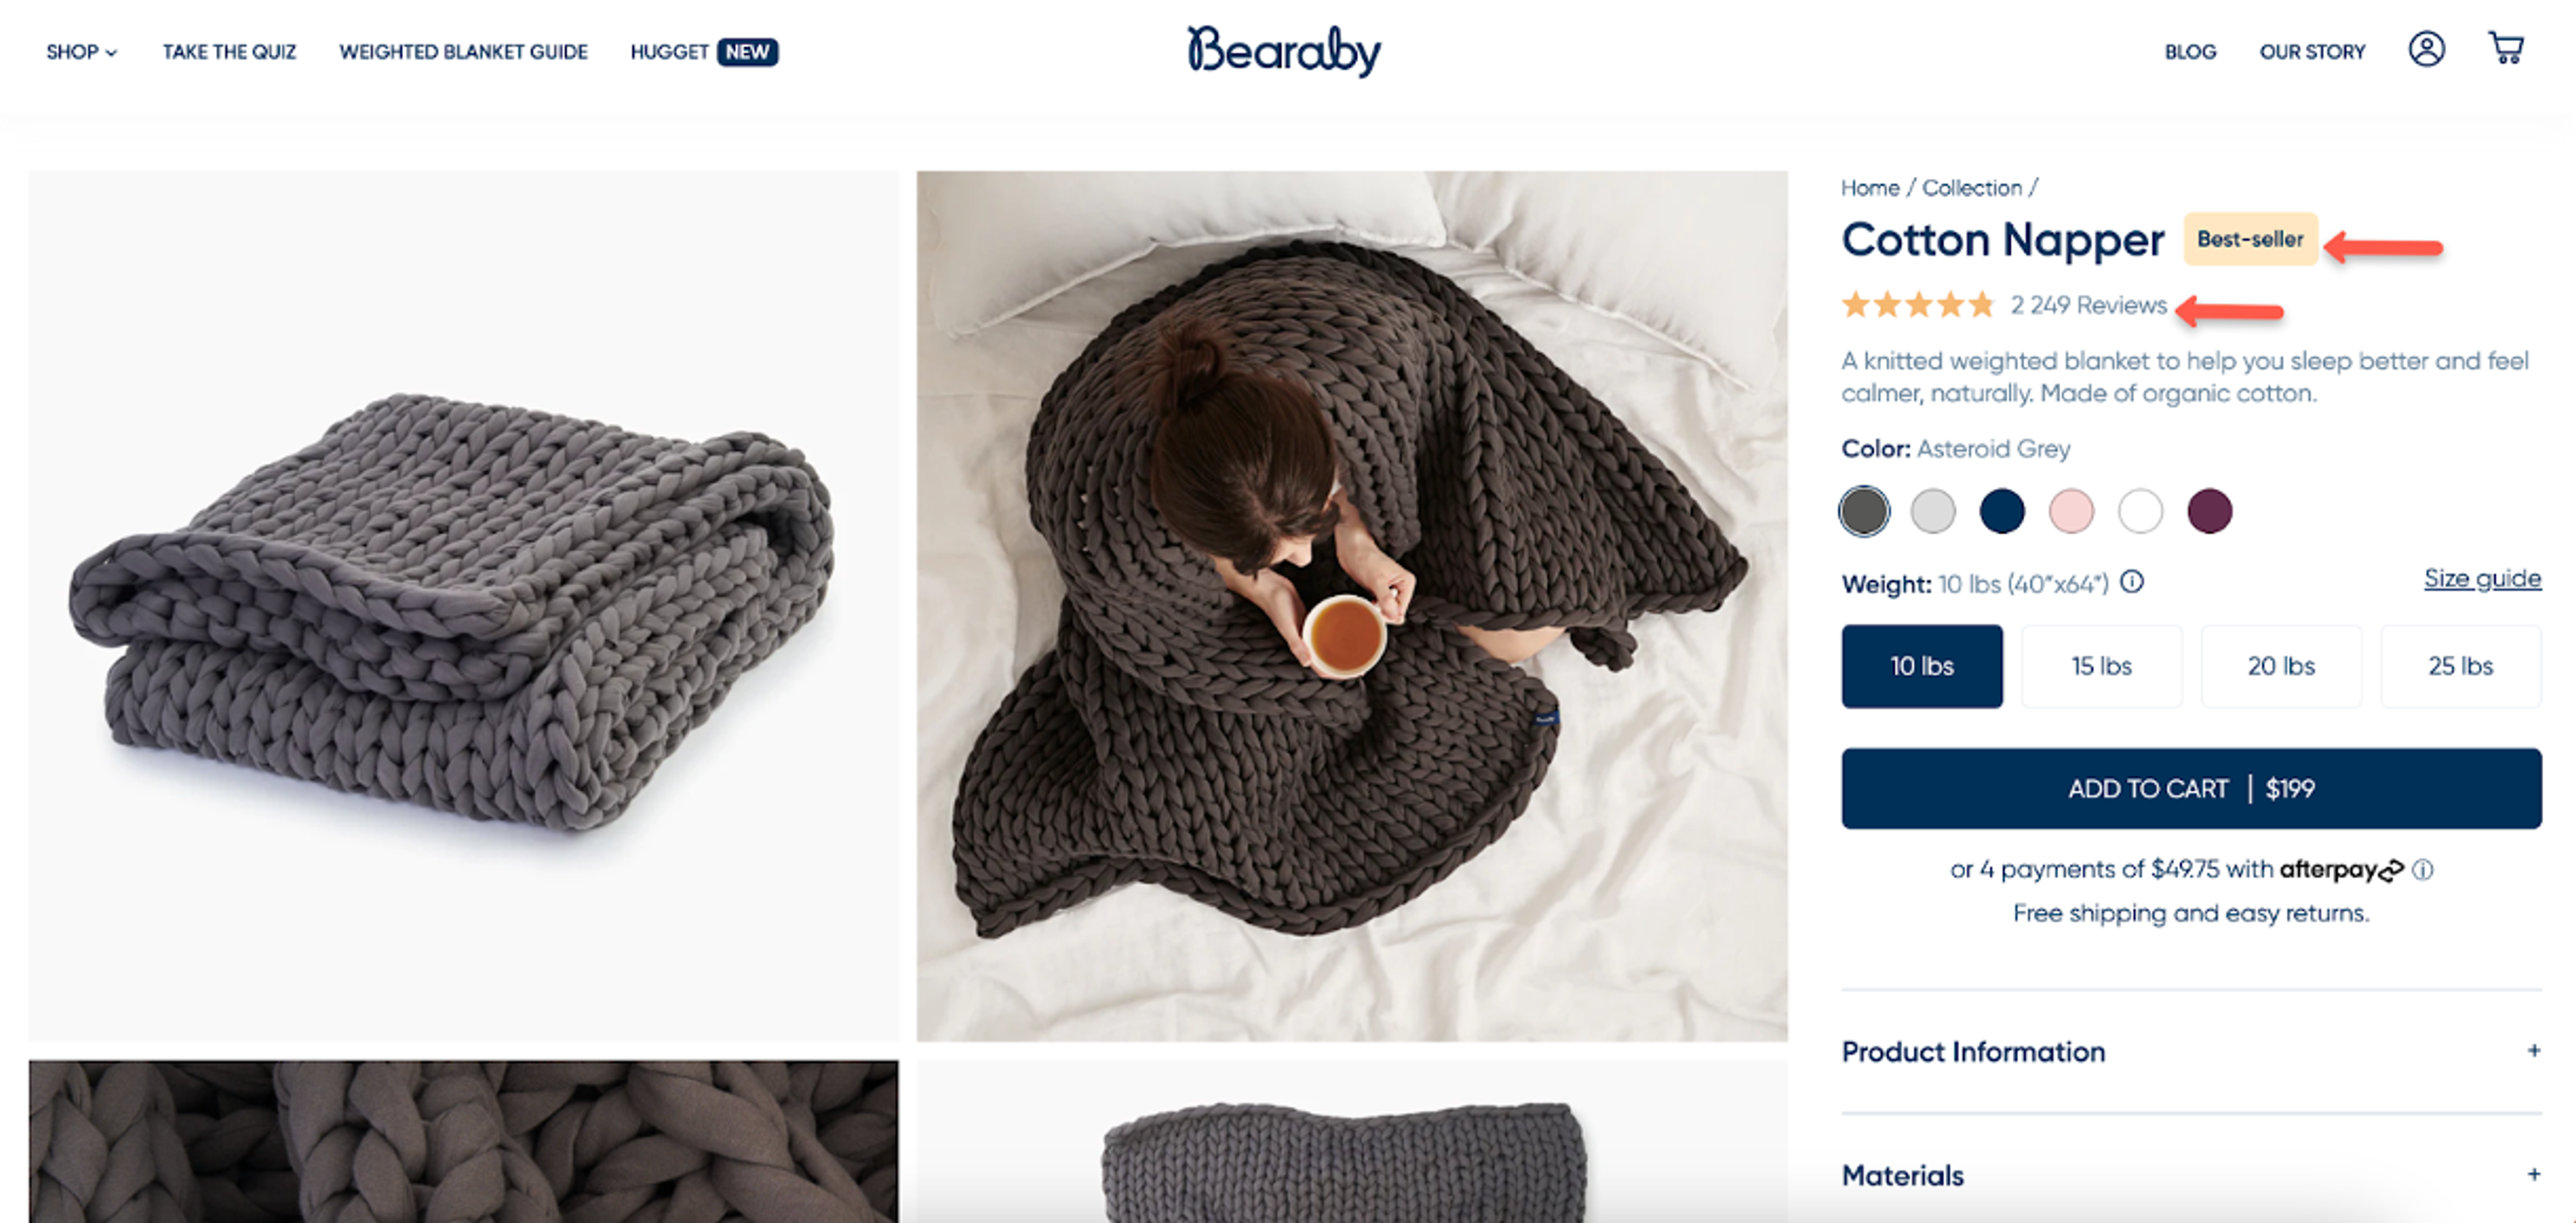Viewport: 2576px width, 1223px height.
Task: Select the Midnight Blue color swatch
Action: (2002, 511)
